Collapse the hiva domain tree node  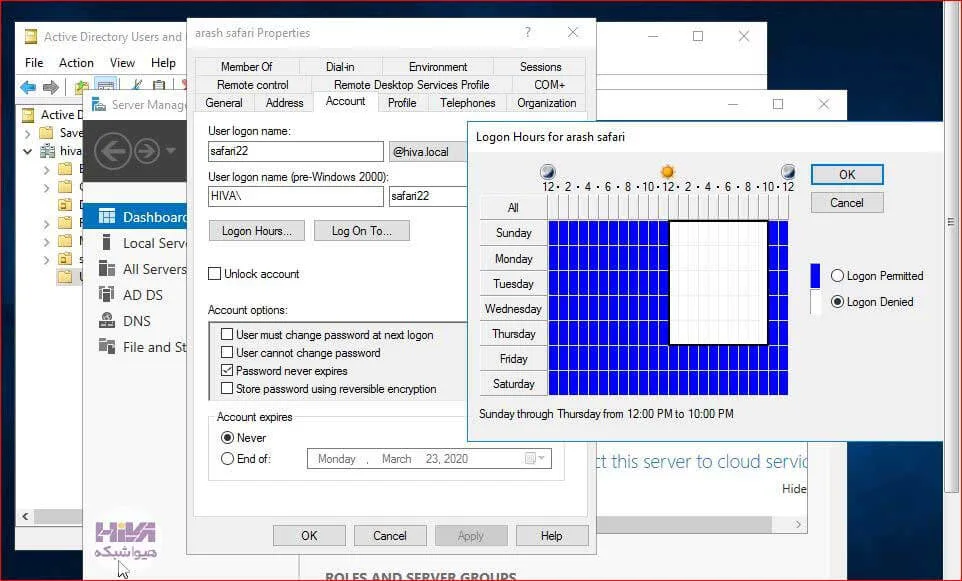click(28, 151)
